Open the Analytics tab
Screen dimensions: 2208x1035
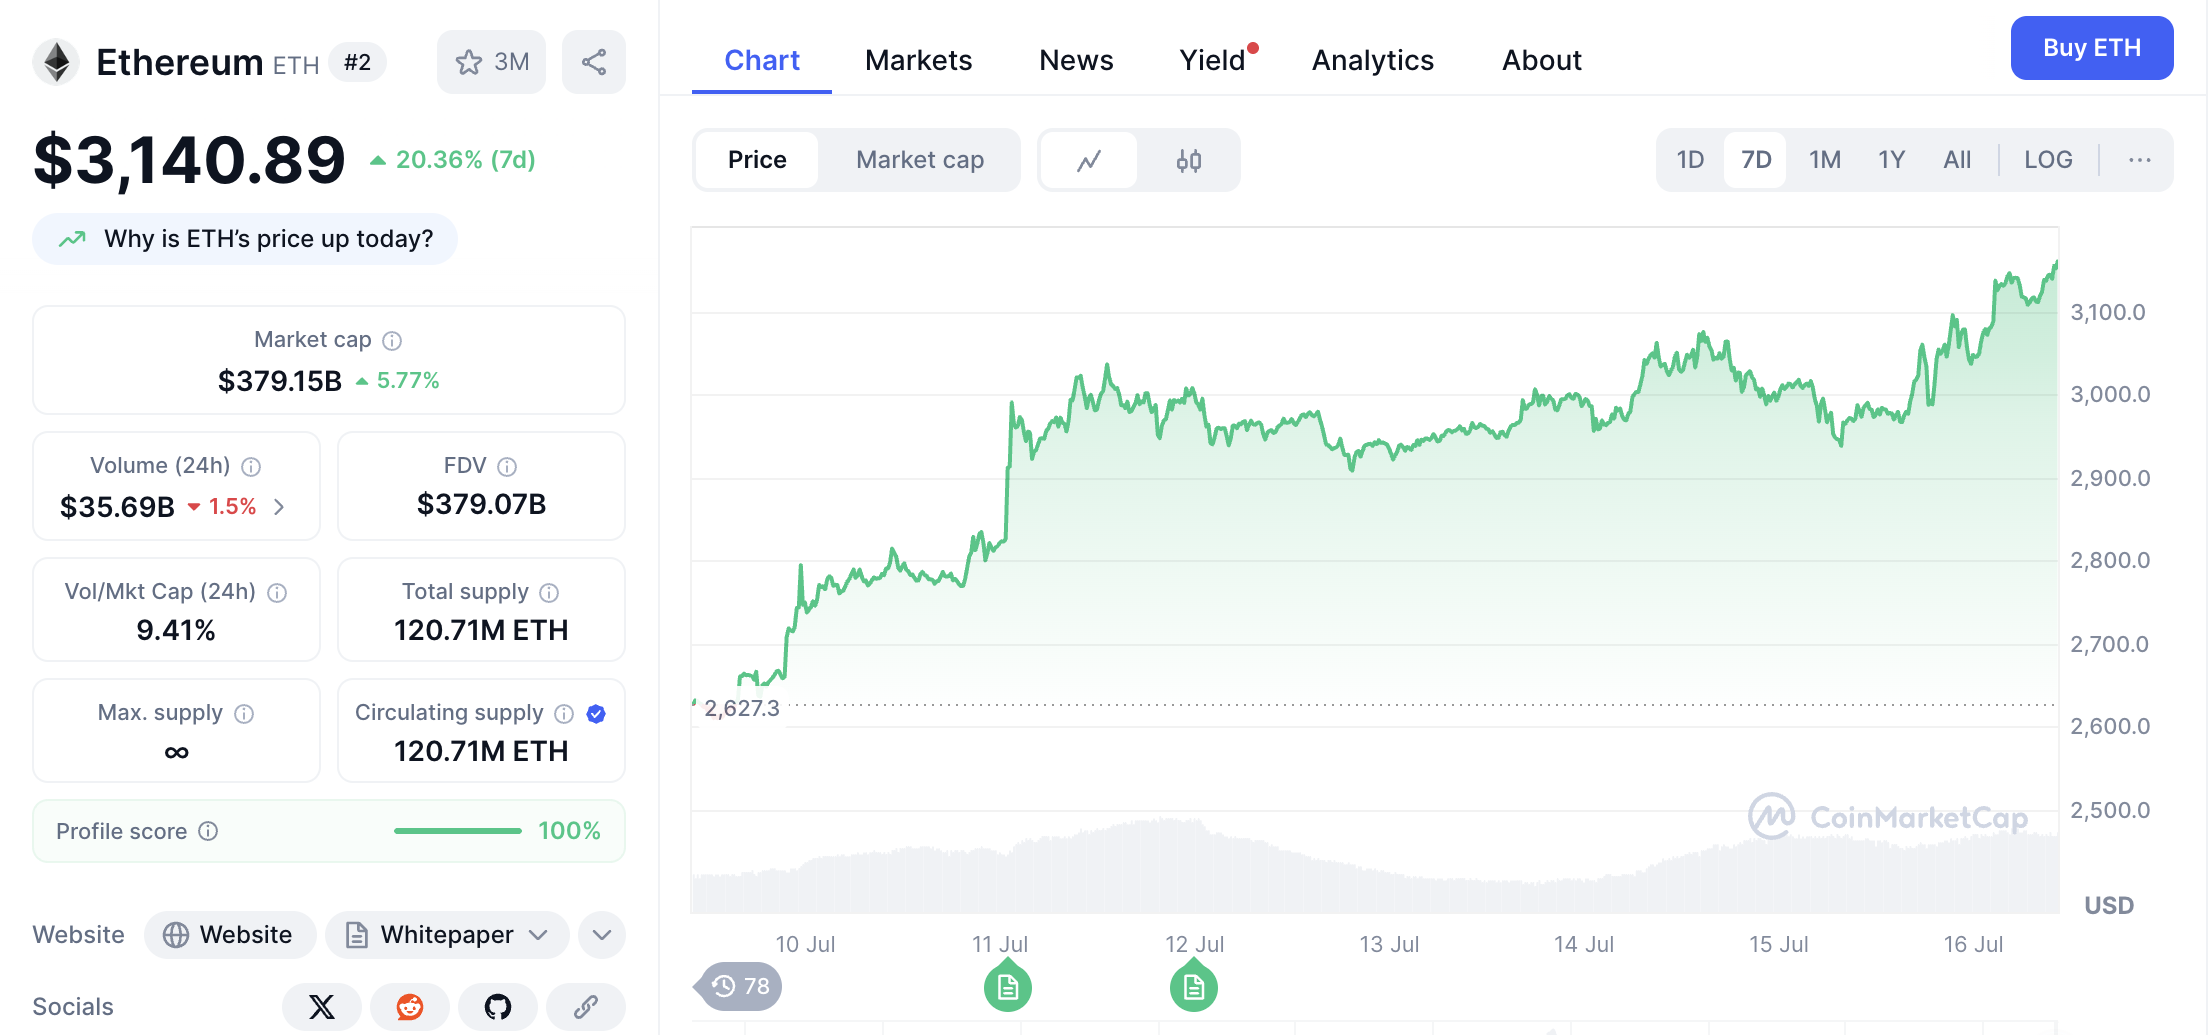point(1373,60)
